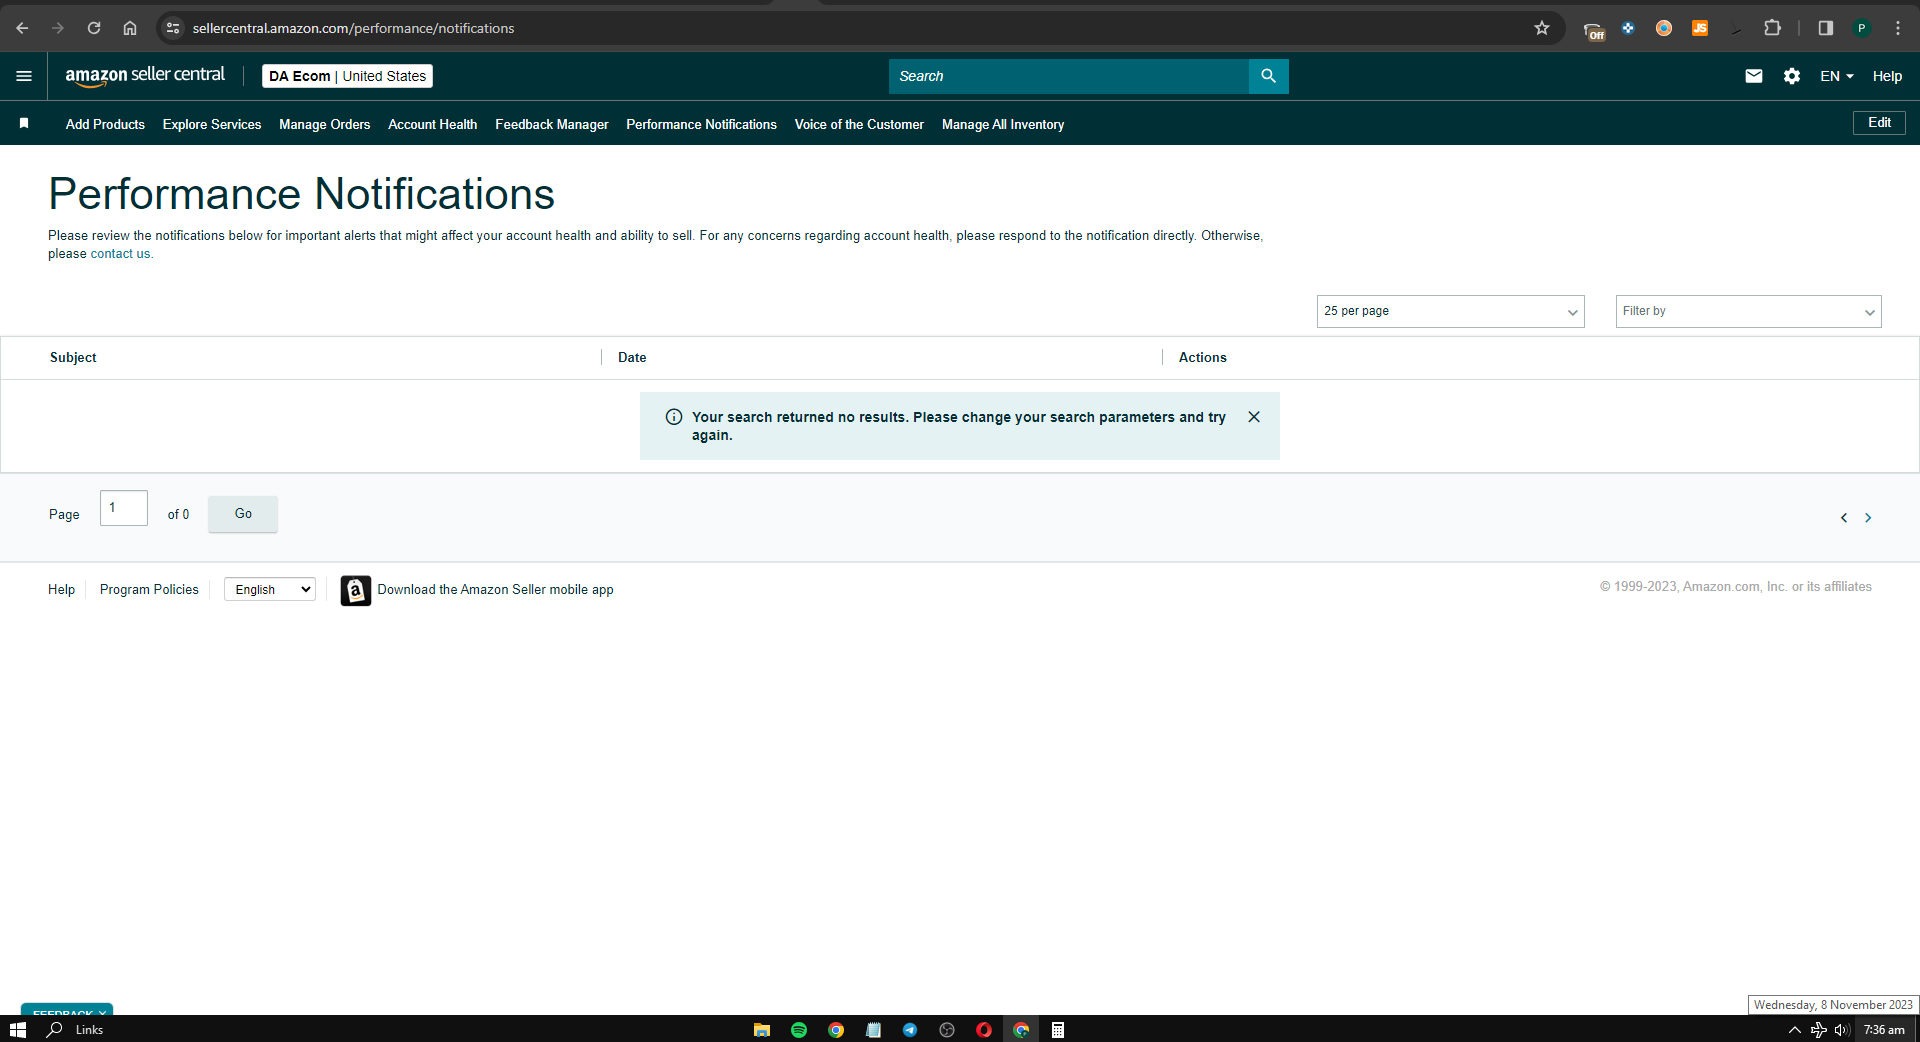Click the Edit button in the nav bar
The image size is (1920, 1042).
click(x=1879, y=123)
